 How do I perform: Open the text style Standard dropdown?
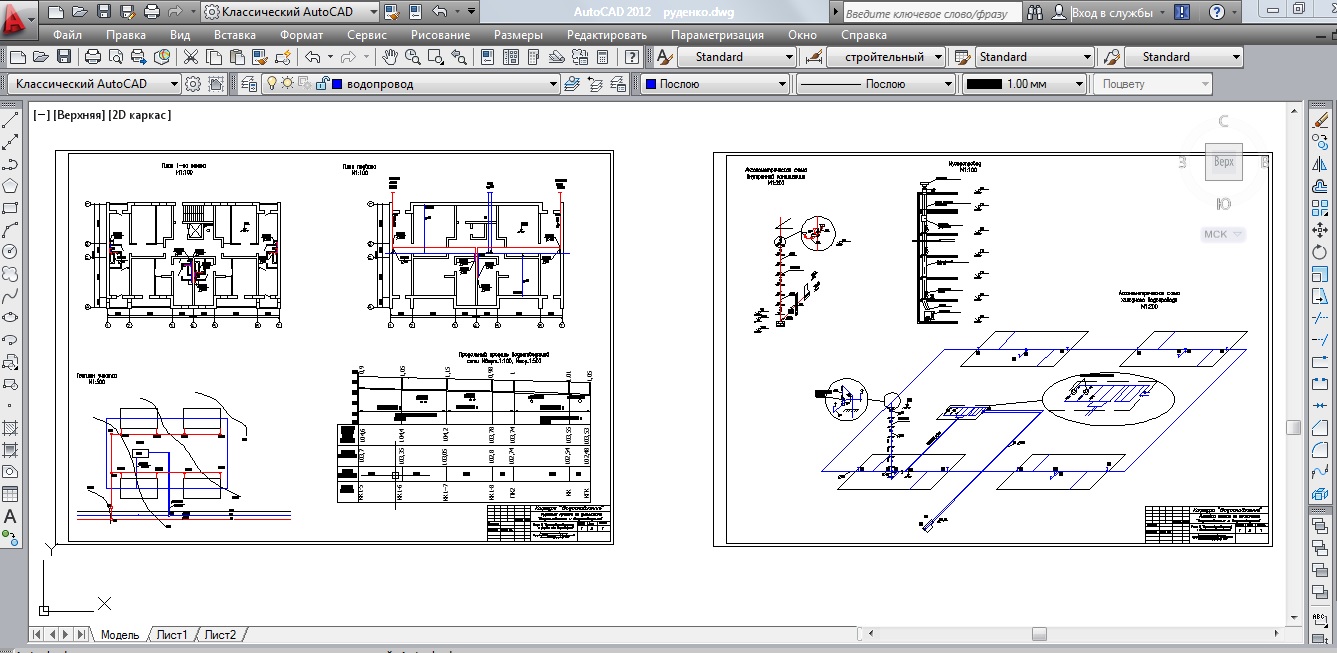tap(737, 57)
